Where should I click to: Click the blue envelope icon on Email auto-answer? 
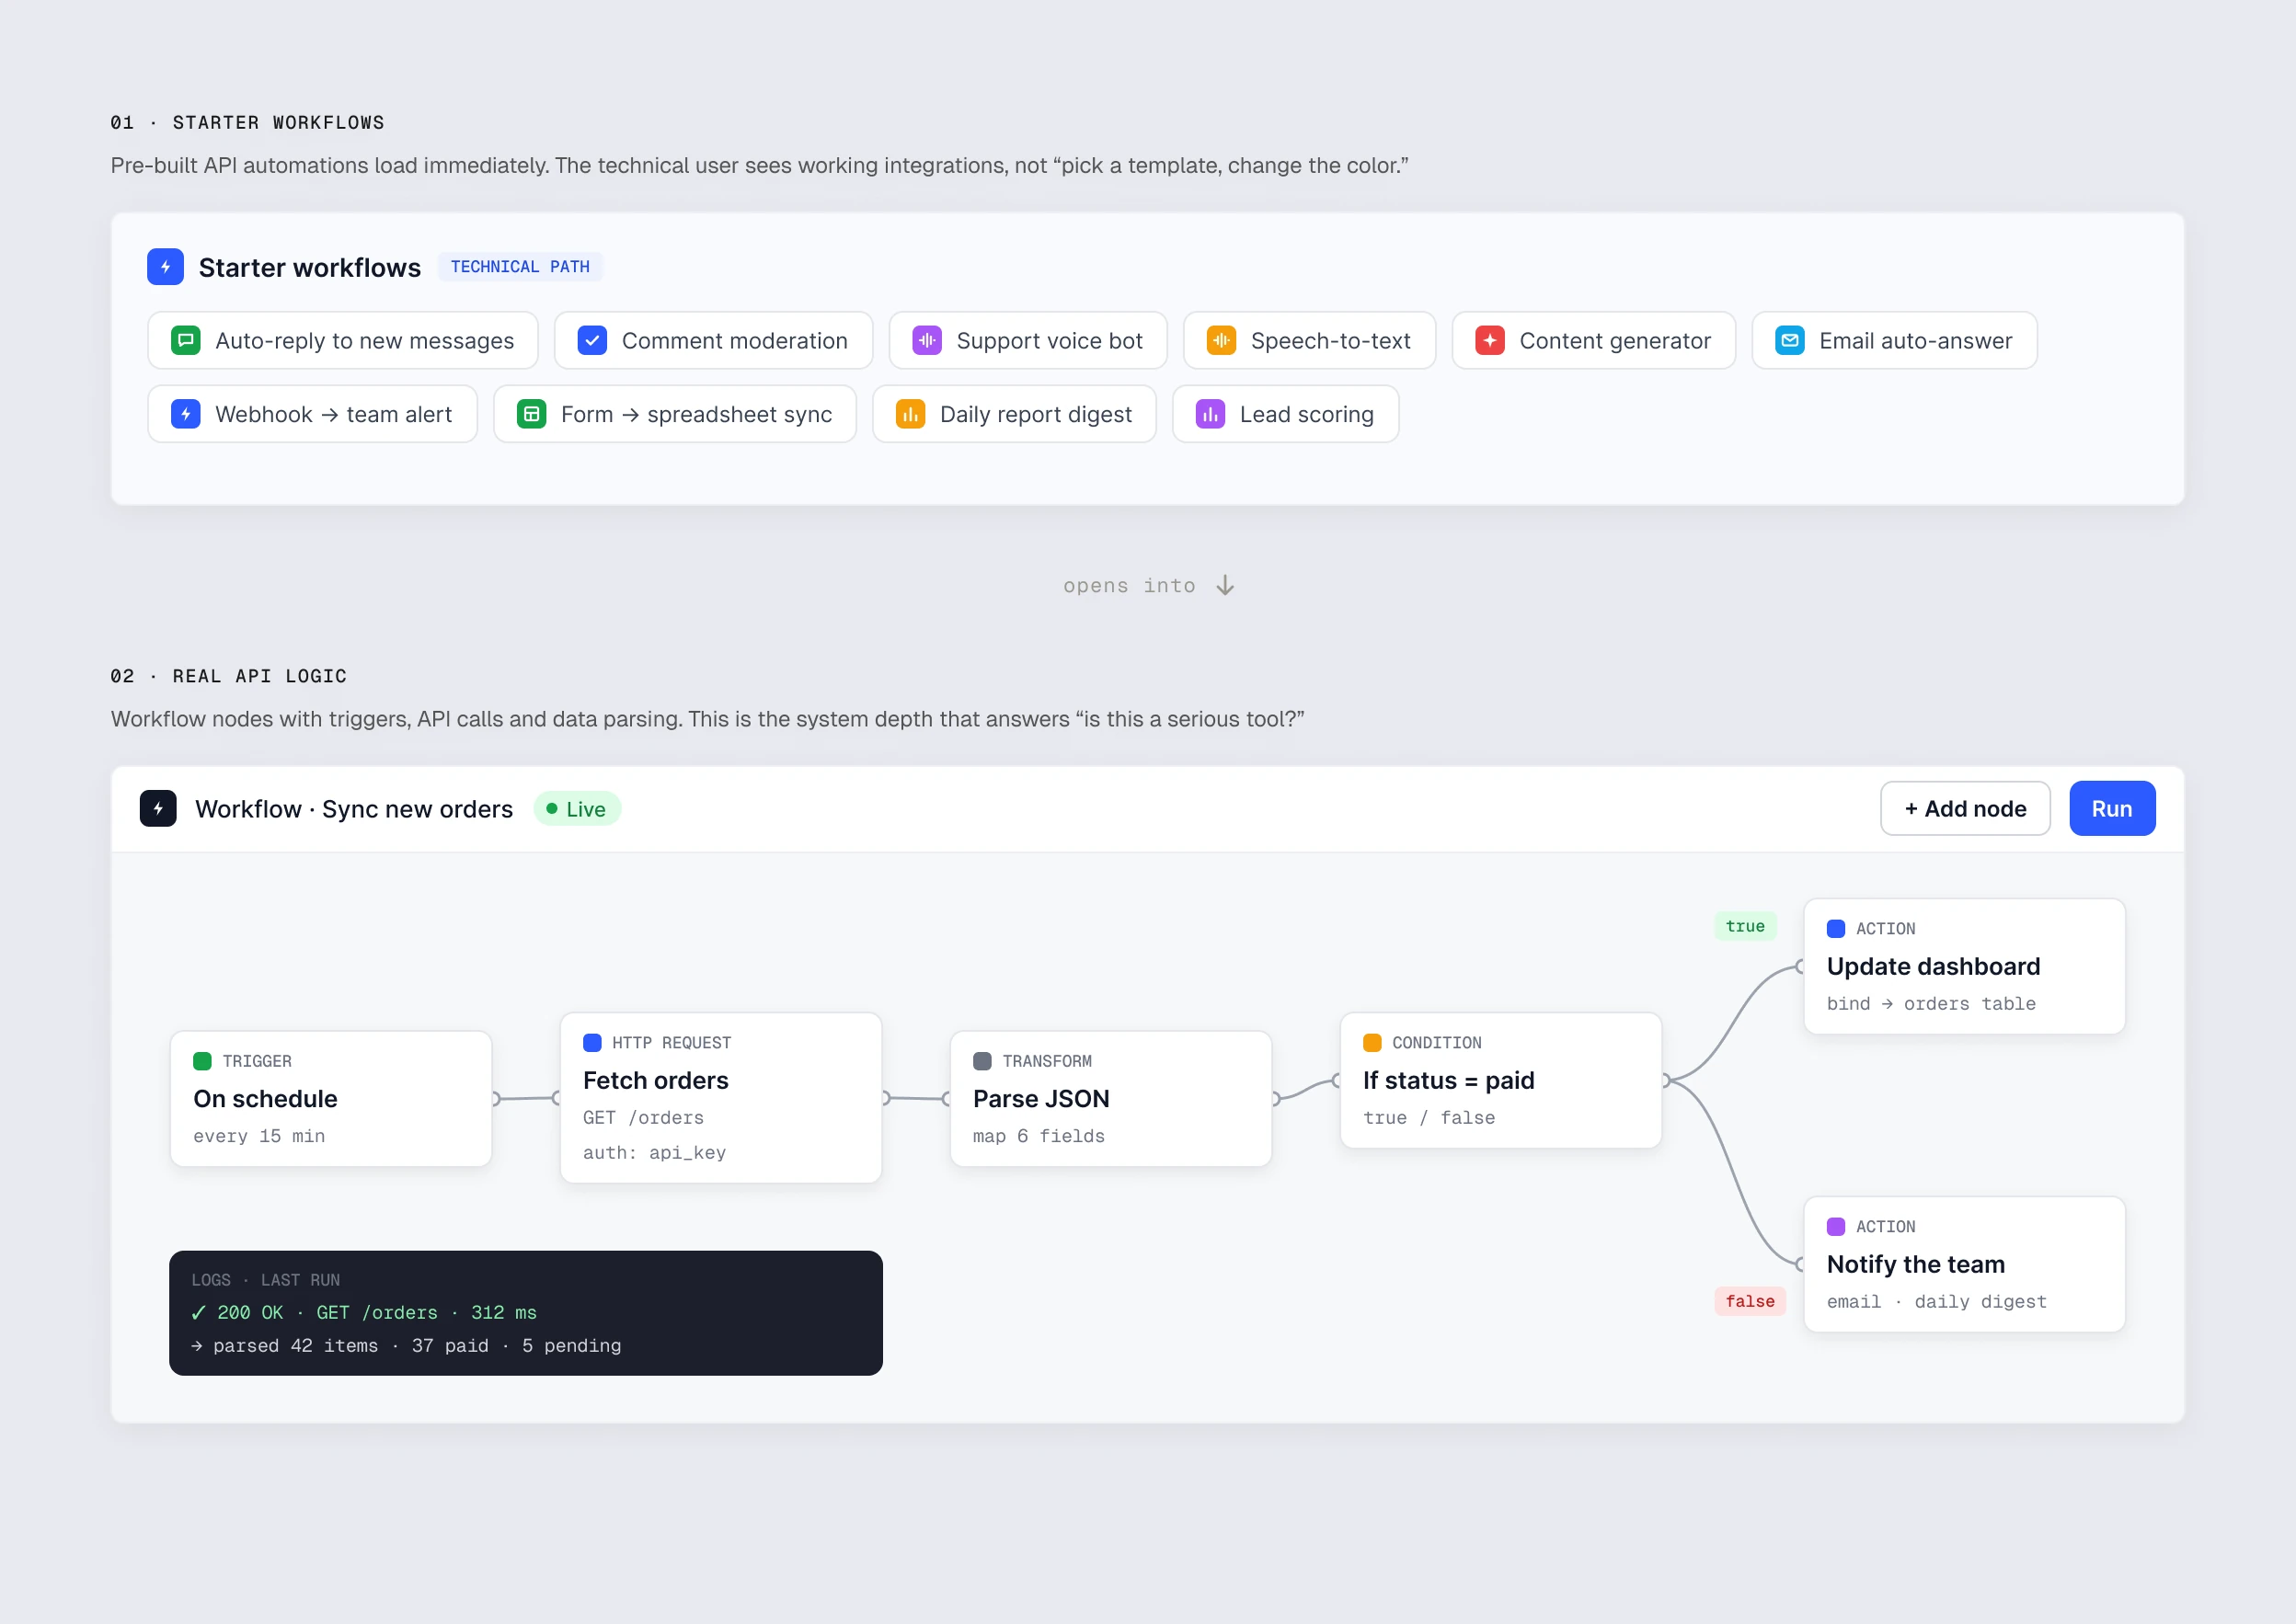pyautogui.click(x=1790, y=340)
